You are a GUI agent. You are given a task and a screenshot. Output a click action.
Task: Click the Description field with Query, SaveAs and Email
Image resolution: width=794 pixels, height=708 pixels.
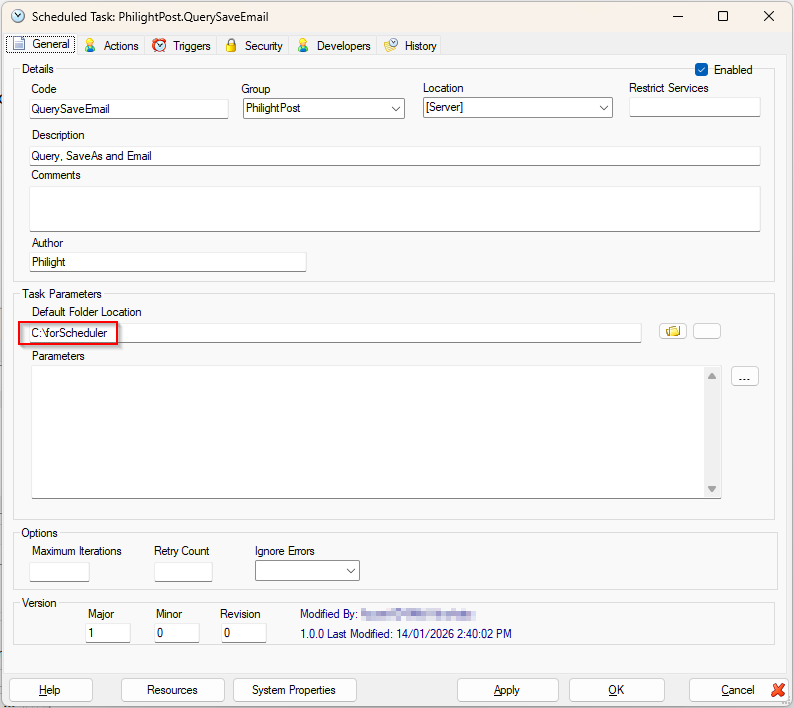point(394,156)
